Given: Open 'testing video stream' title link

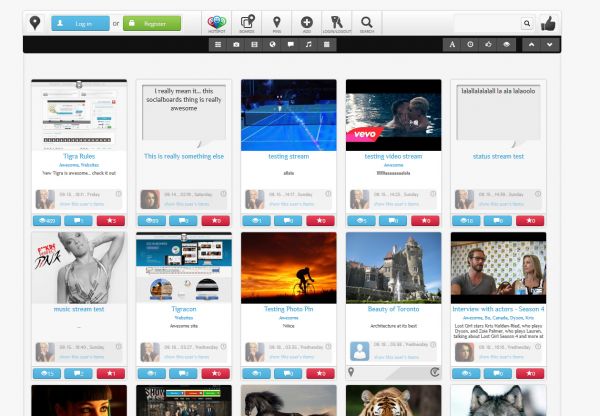Looking at the screenshot, I should coord(393,156).
